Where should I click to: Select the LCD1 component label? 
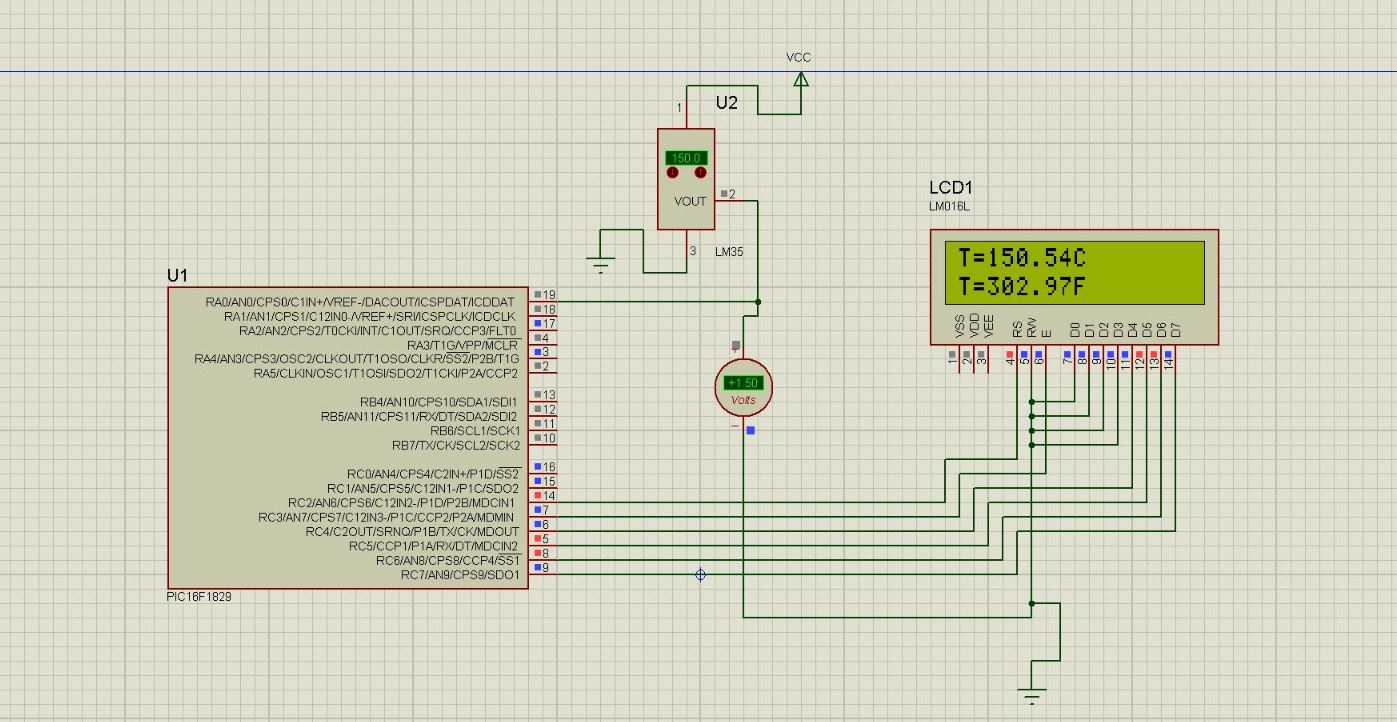(950, 188)
